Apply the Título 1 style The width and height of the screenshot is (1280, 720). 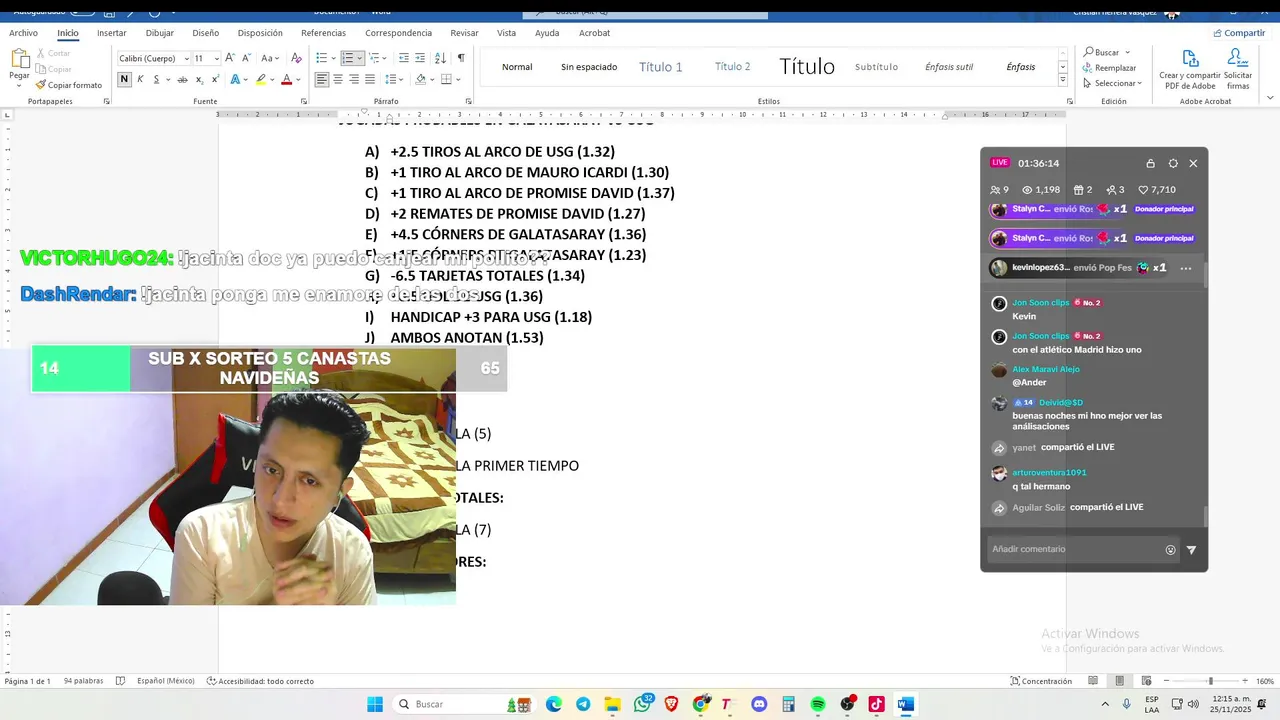661,67
